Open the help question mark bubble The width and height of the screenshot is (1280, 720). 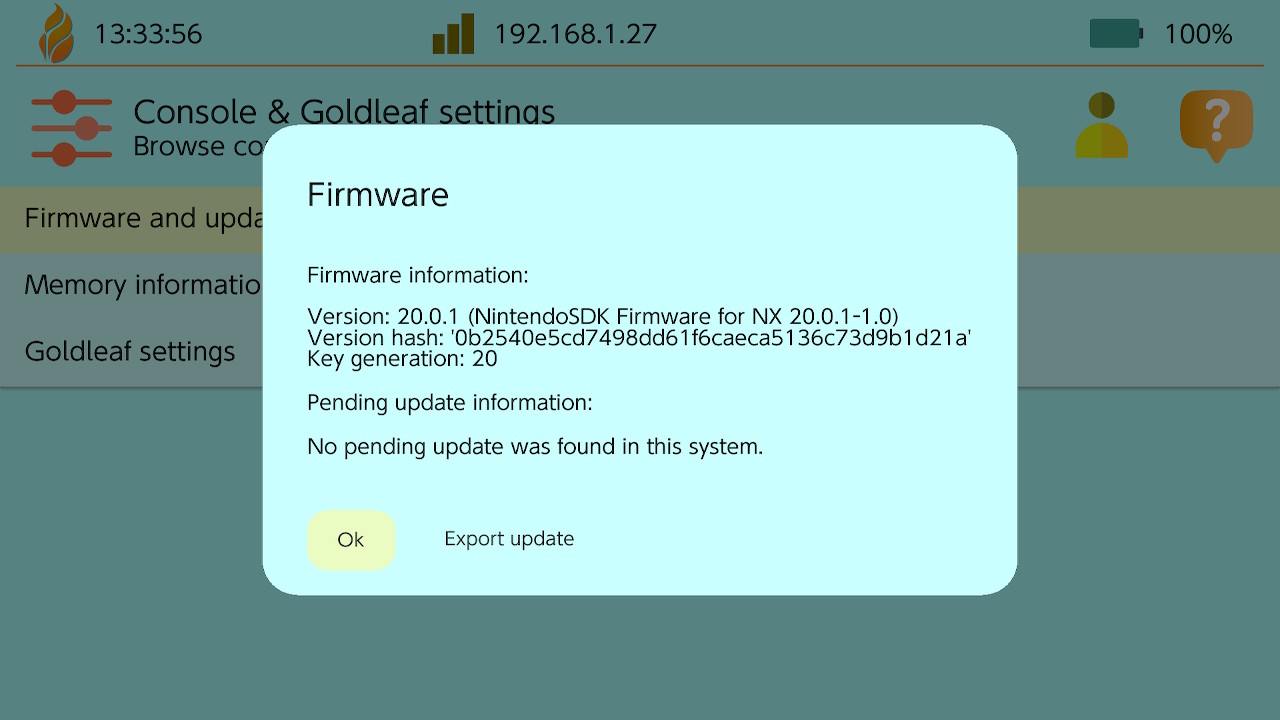pos(1216,125)
